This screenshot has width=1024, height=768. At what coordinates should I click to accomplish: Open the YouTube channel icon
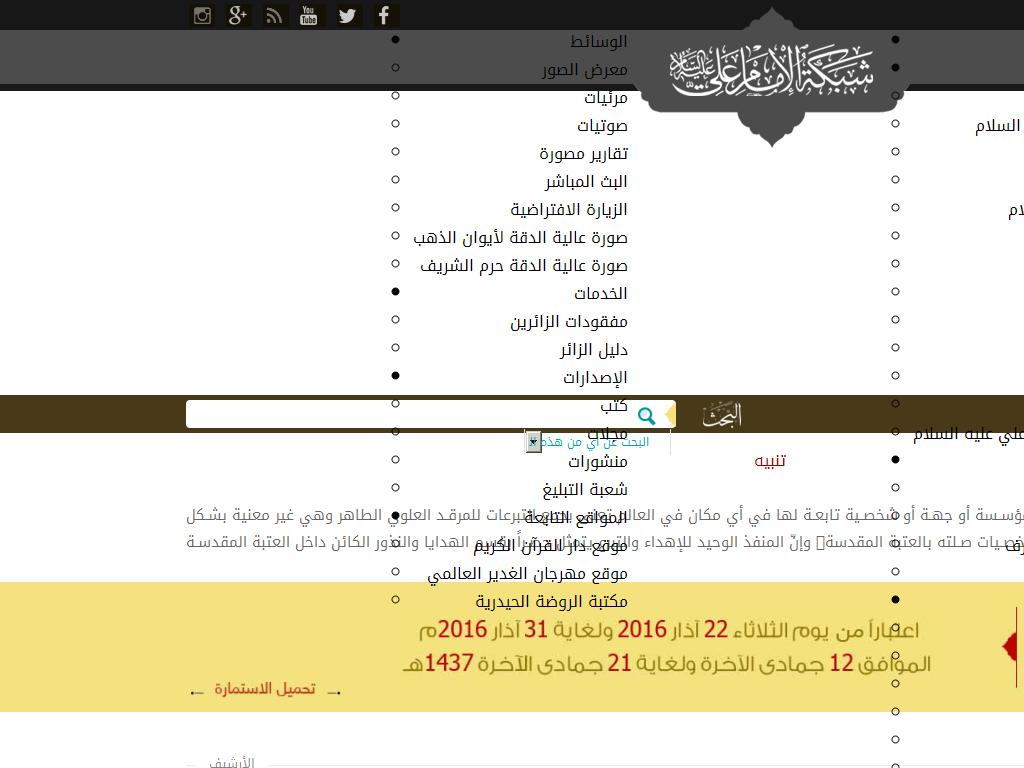click(x=309, y=15)
